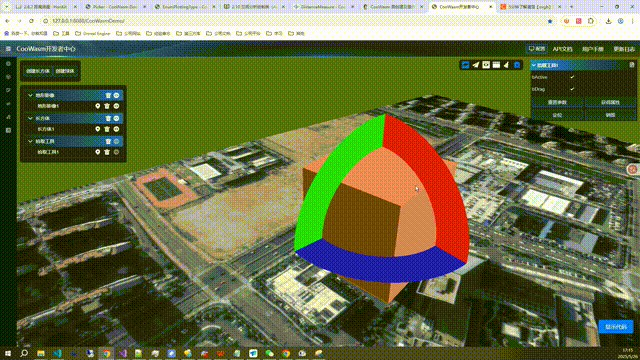Delete 拾取工具1 item with trash icon
The image size is (640, 360).
(x=107, y=152)
